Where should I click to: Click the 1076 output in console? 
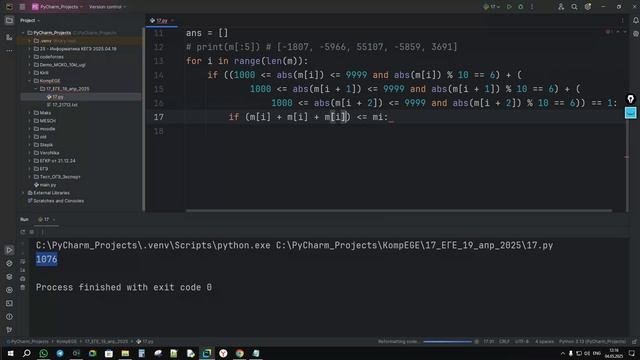click(x=47, y=259)
